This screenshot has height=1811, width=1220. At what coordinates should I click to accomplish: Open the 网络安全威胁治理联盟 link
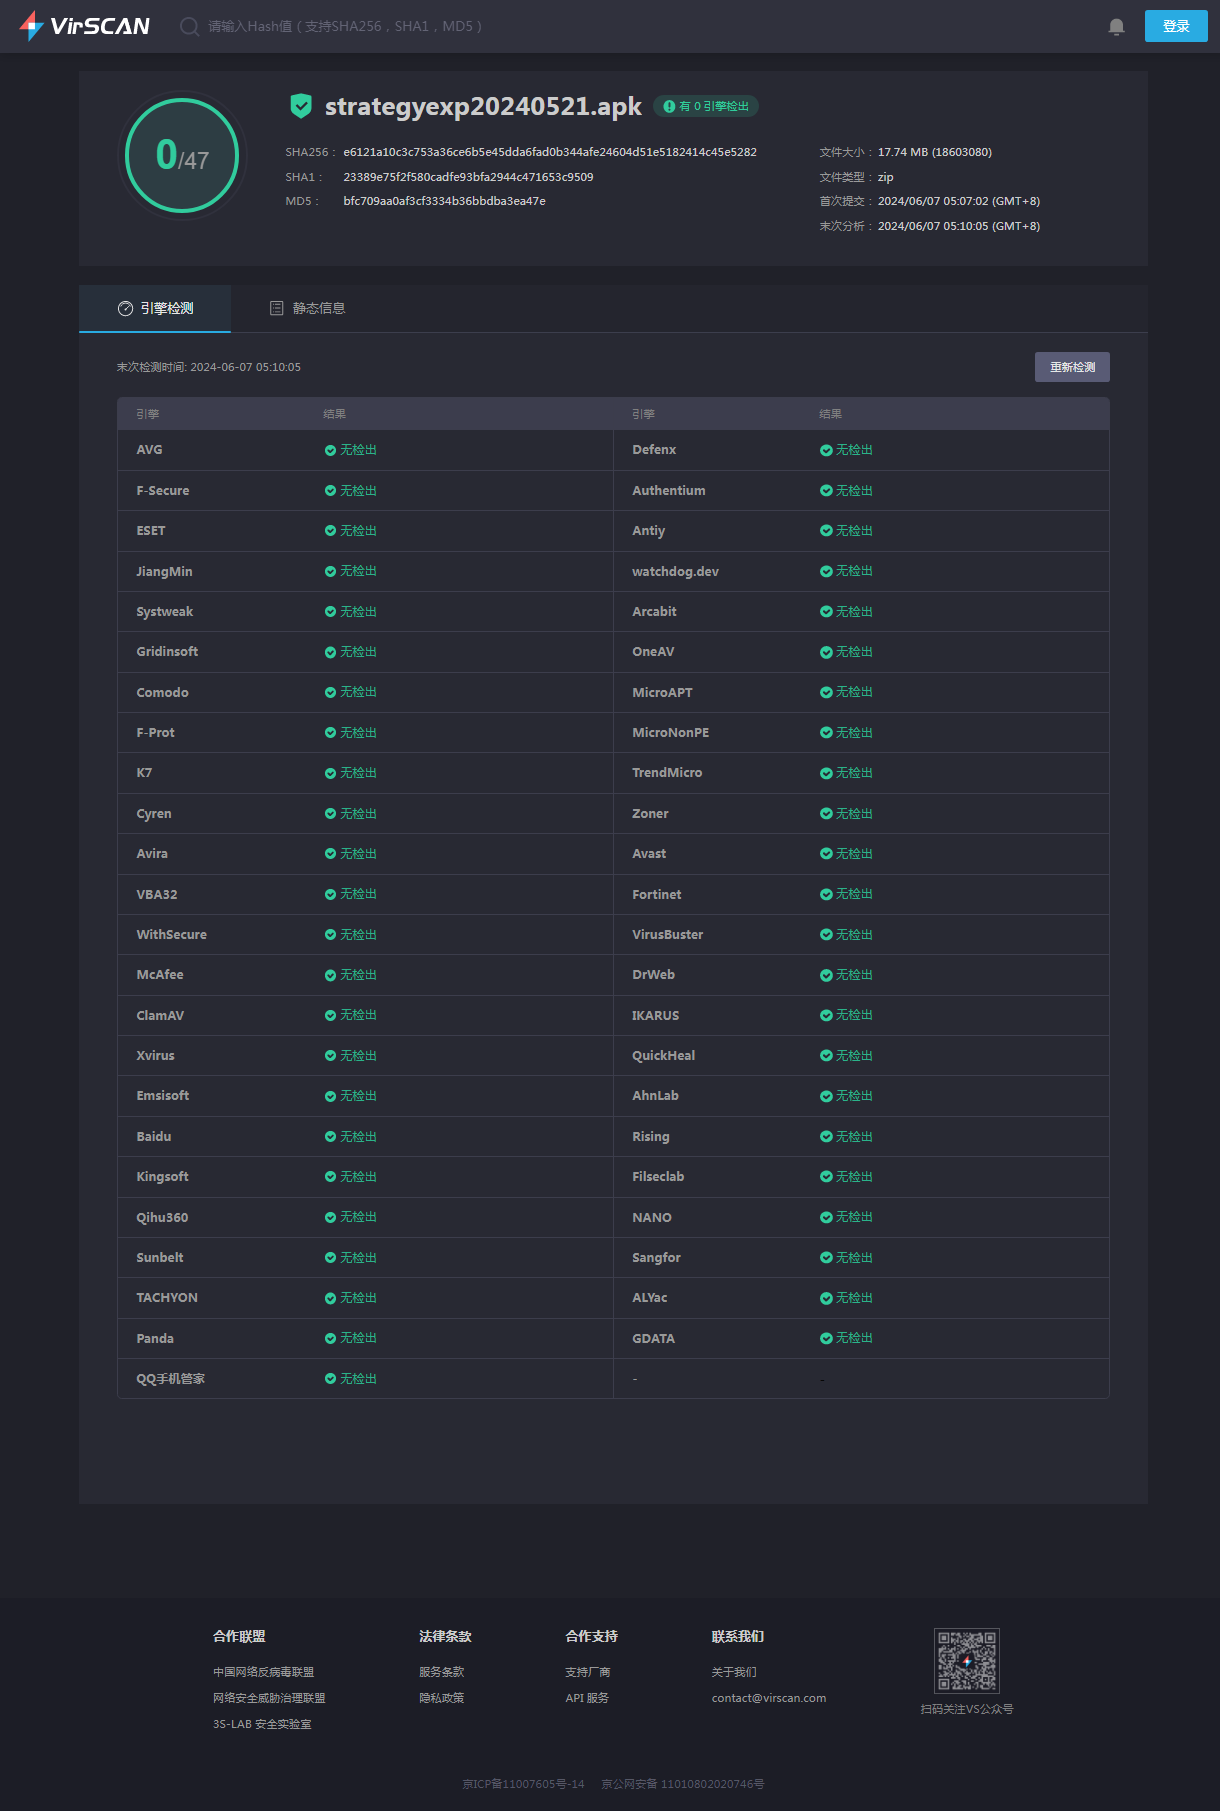pos(269,1698)
